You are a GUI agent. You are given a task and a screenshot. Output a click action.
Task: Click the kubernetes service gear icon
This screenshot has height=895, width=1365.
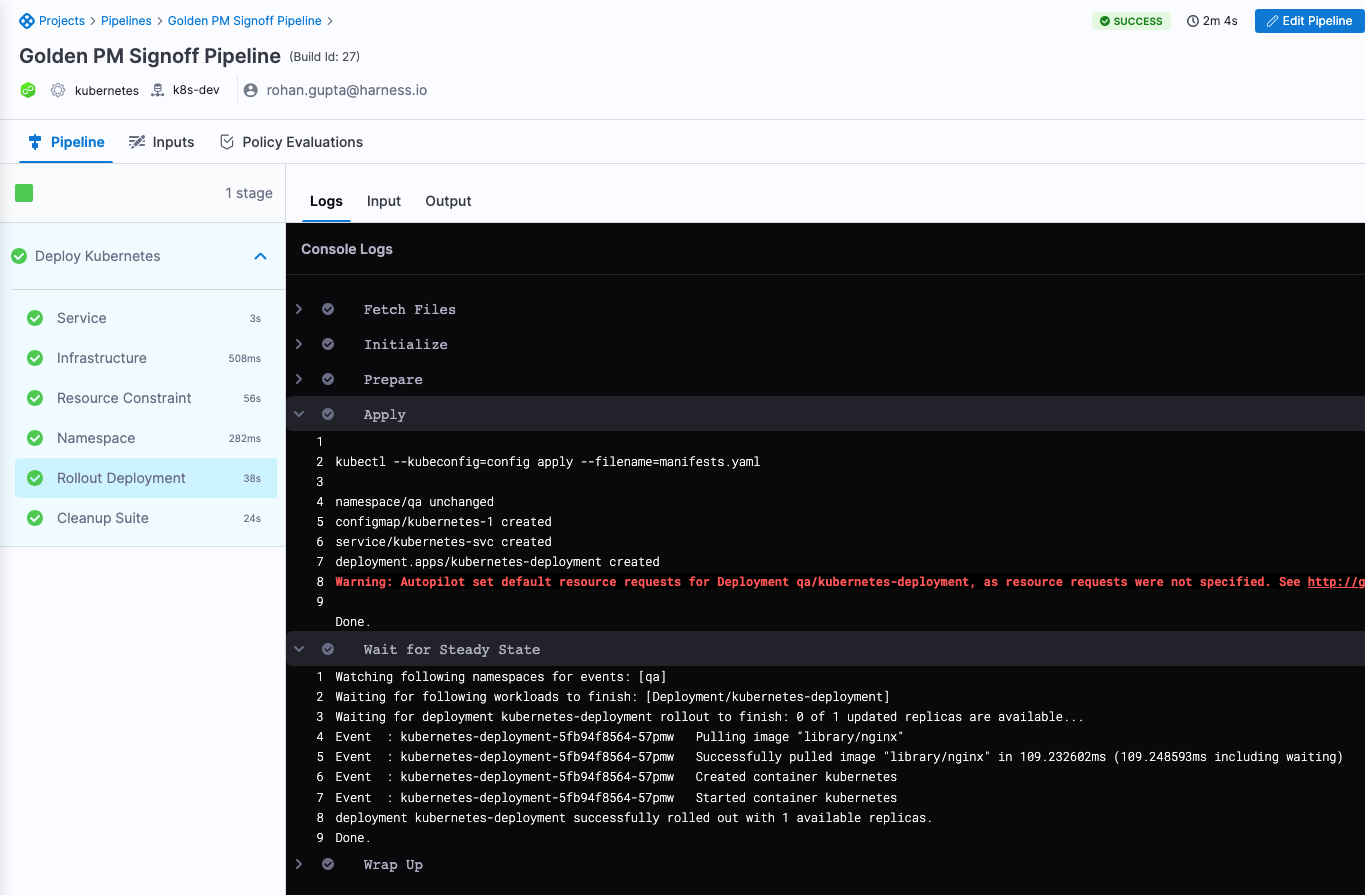tap(58, 90)
